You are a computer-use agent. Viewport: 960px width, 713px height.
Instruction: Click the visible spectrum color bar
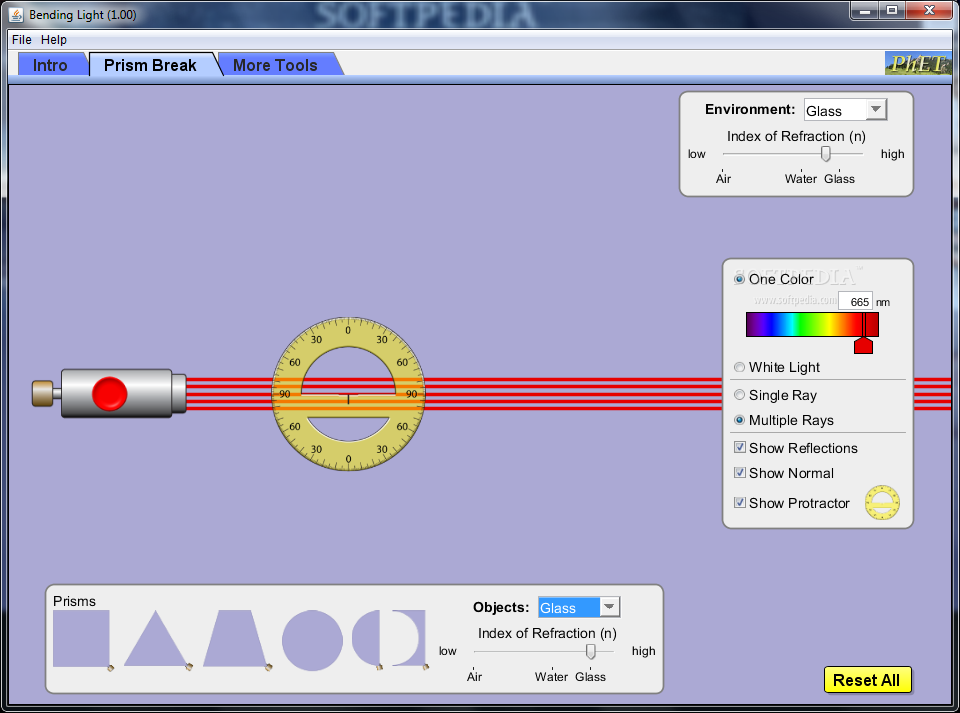tap(812, 324)
